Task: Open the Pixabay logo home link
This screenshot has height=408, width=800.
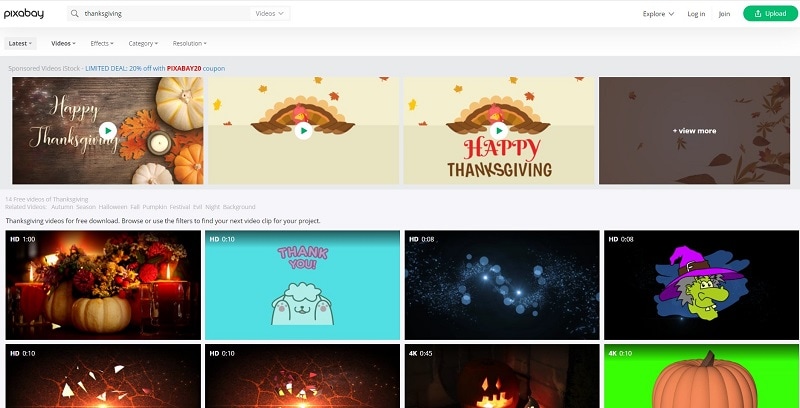Action: point(23,14)
